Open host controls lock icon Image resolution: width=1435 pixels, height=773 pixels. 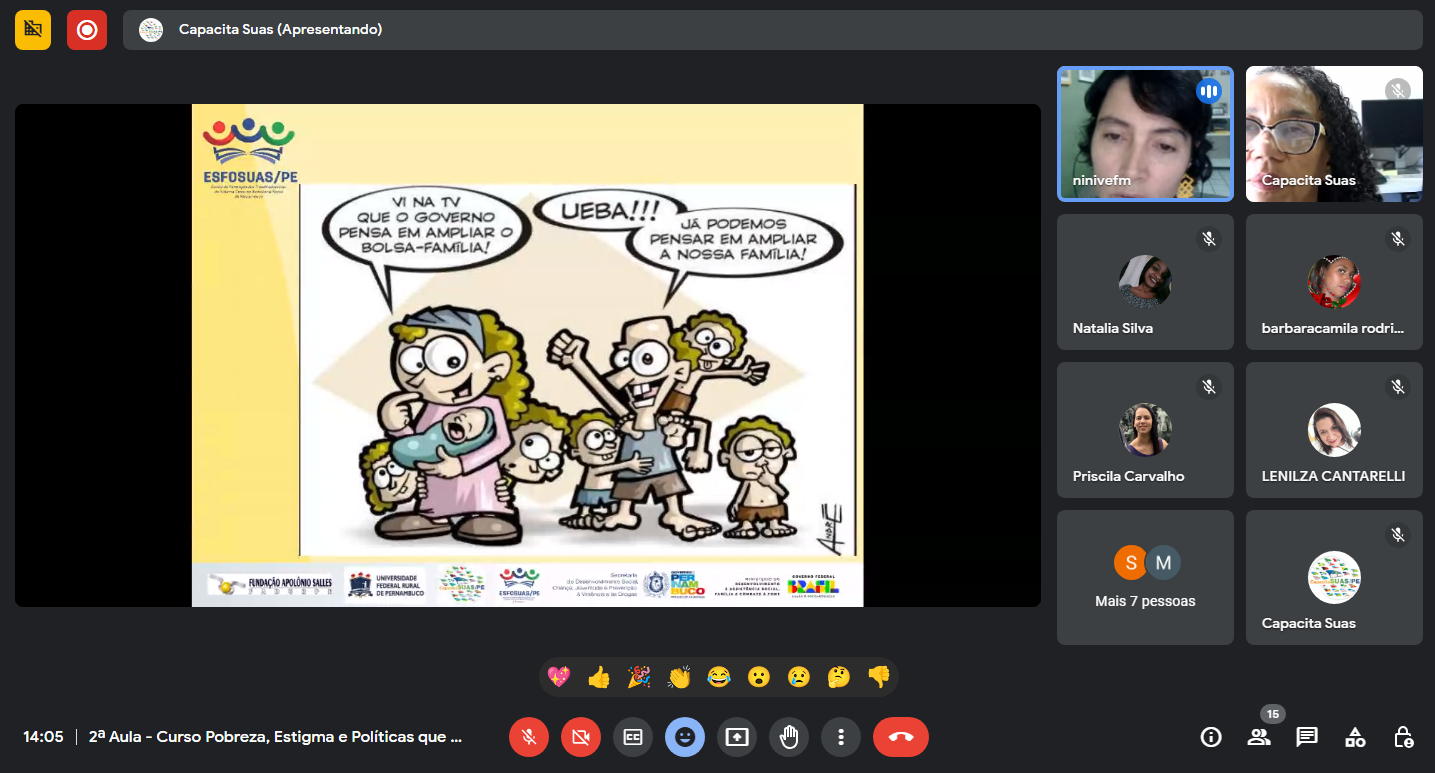click(1403, 738)
